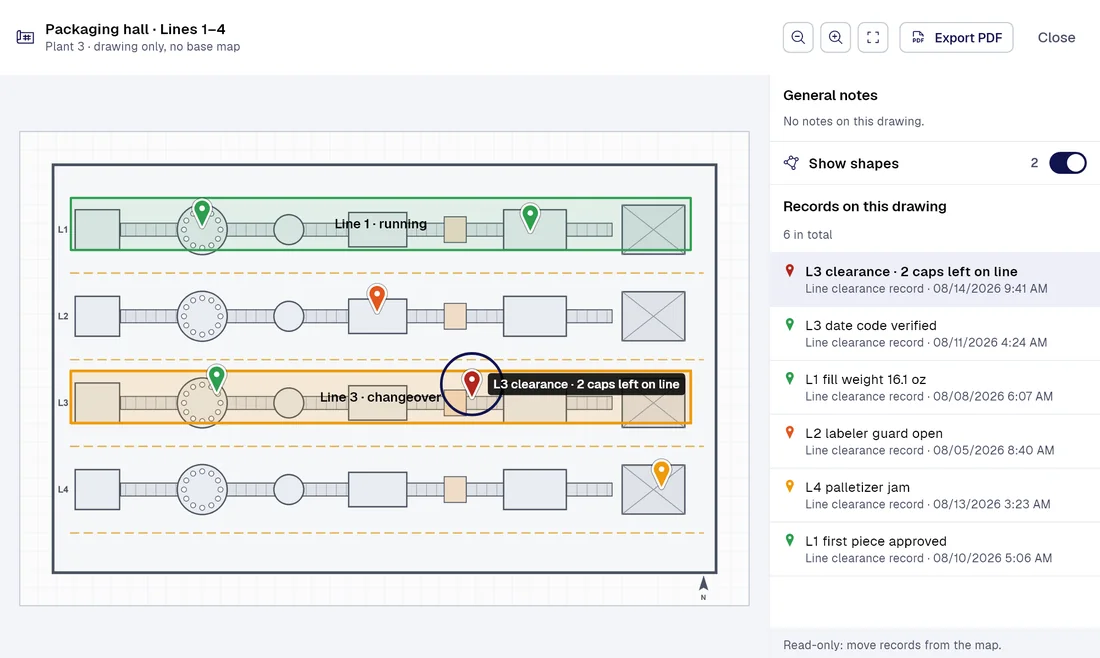Click the zoom in magnifier icon
The image size is (1100, 658).
pos(835,38)
